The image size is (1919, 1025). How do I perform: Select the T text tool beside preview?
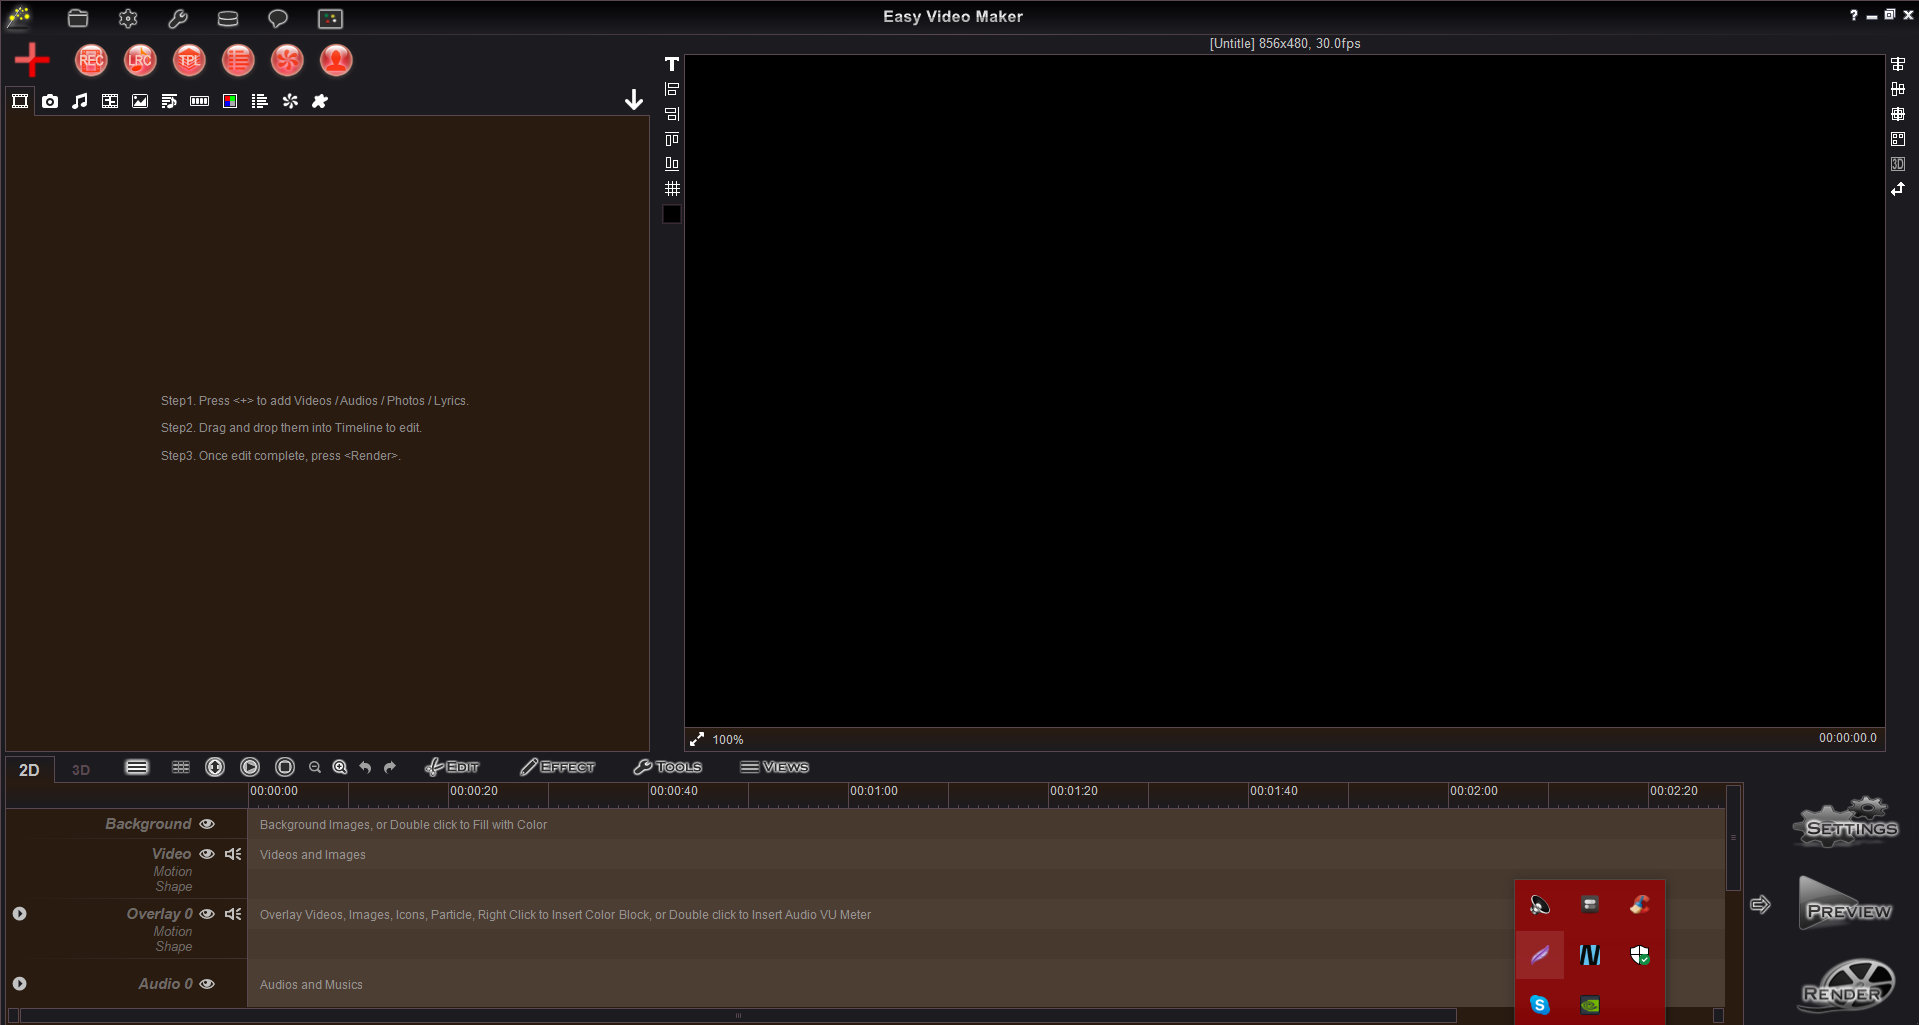coord(672,64)
